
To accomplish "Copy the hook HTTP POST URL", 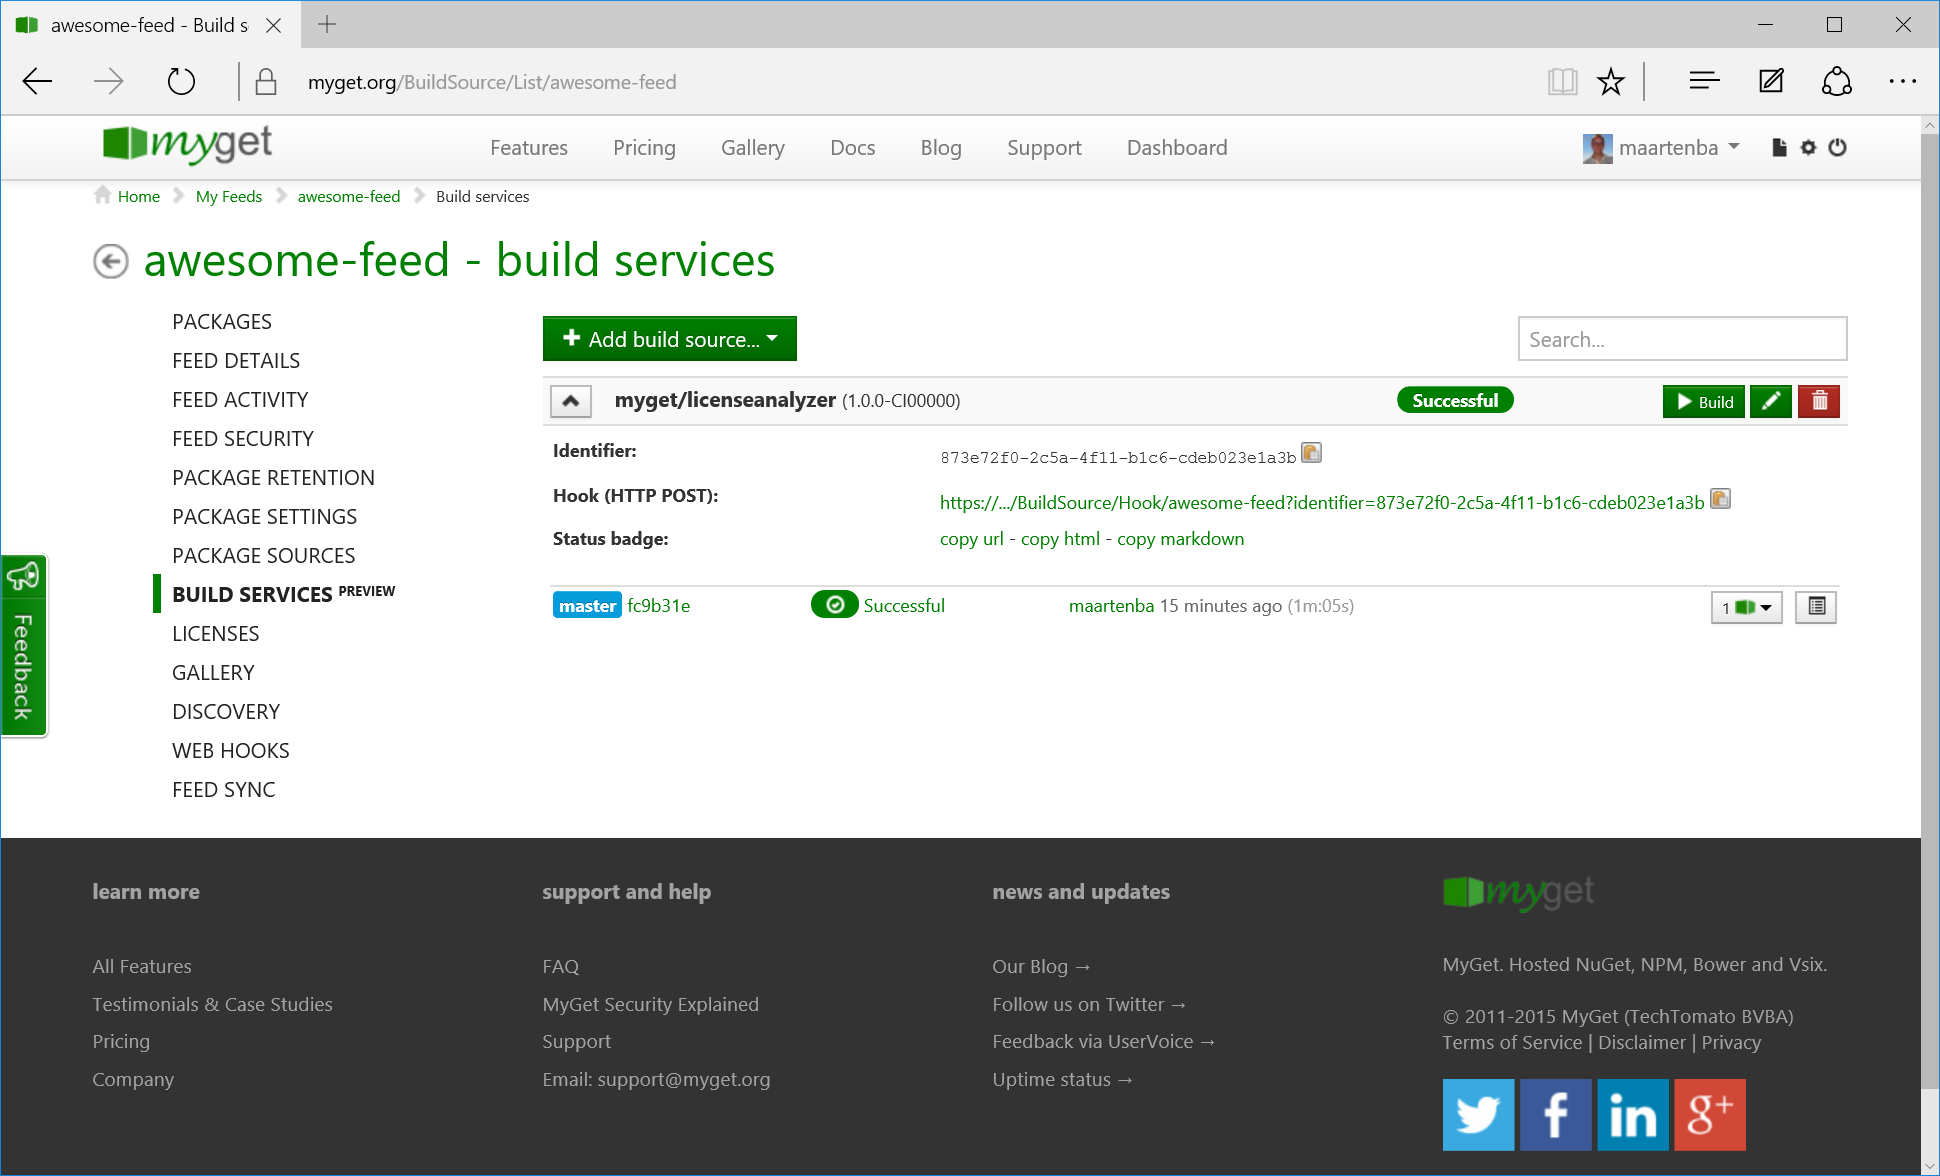I will click(1720, 499).
